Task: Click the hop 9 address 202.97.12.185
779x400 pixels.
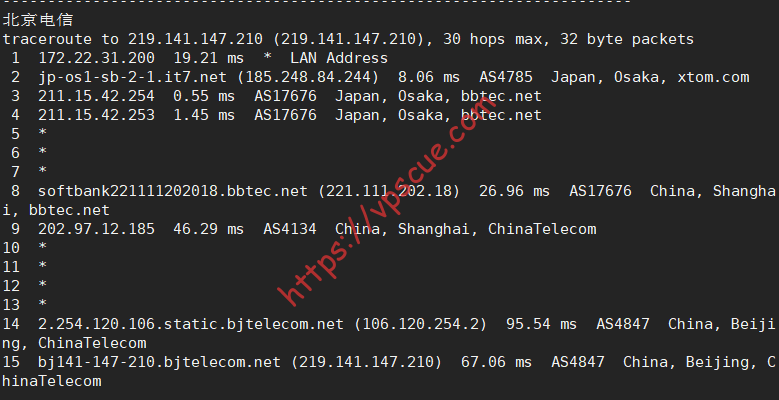Action: click(96, 229)
